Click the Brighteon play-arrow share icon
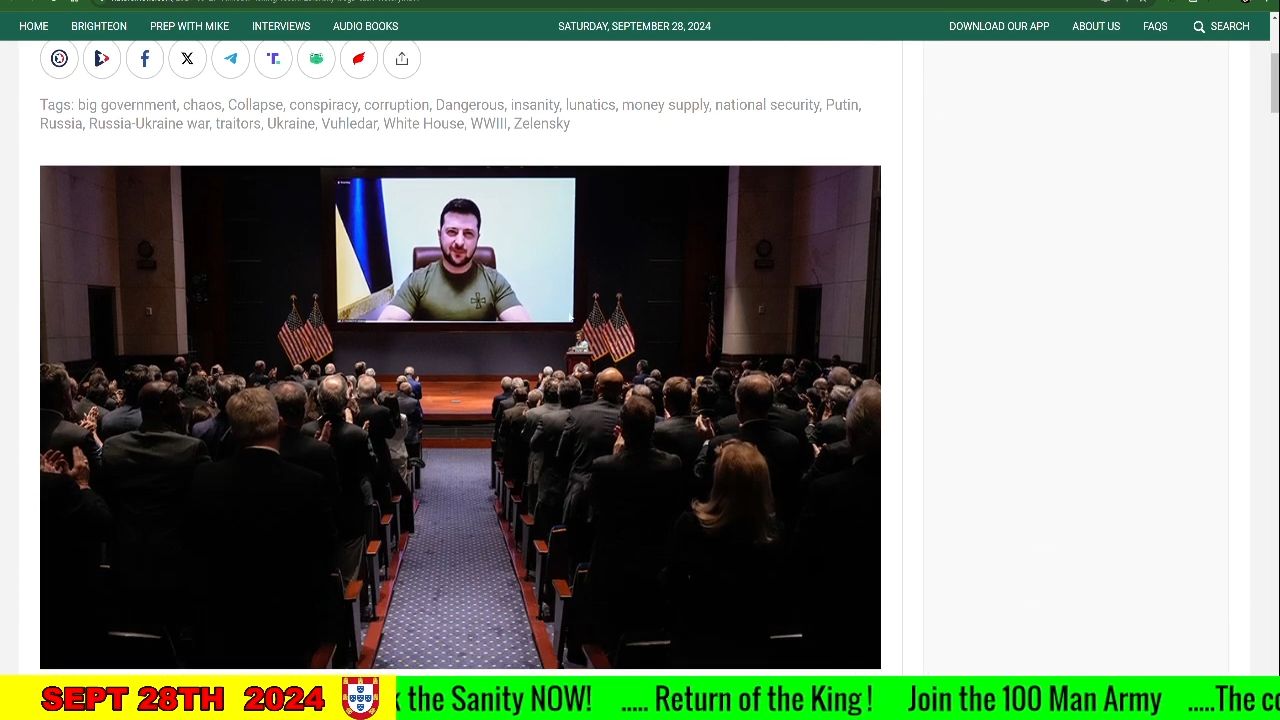Viewport: 1280px width, 720px height. (x=101, y=59)
